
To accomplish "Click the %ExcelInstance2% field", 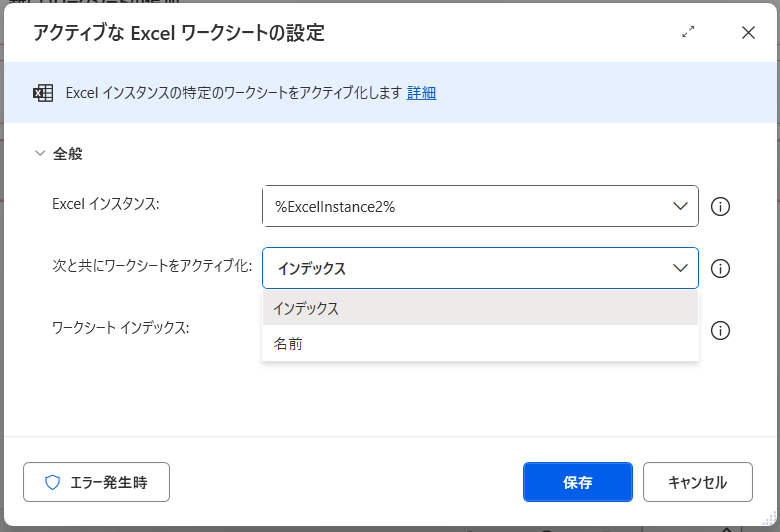I will (x=460, y=207).
